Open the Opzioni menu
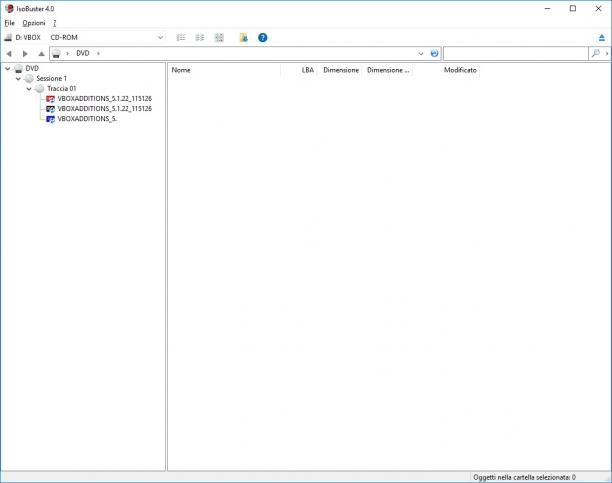This screenshot has height=483, width=612. pyautogui.click(x=34, y=23)
